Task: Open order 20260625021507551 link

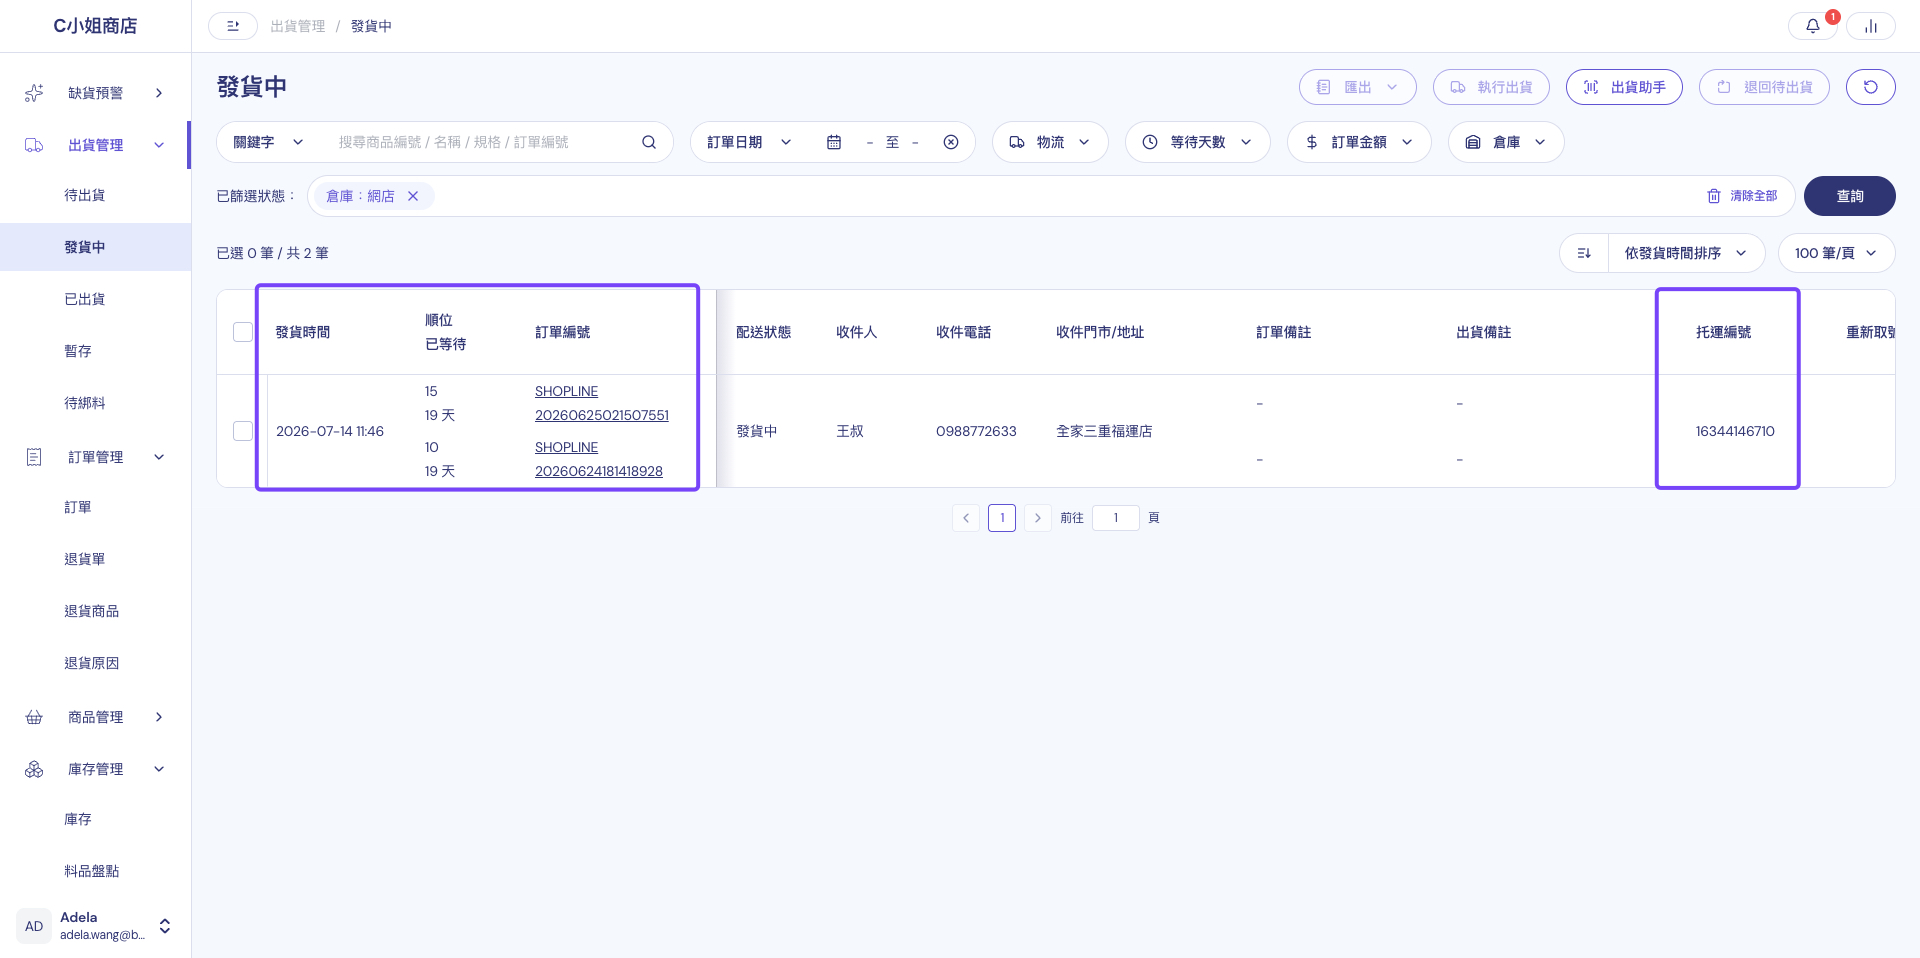Action: pos(602,415)
